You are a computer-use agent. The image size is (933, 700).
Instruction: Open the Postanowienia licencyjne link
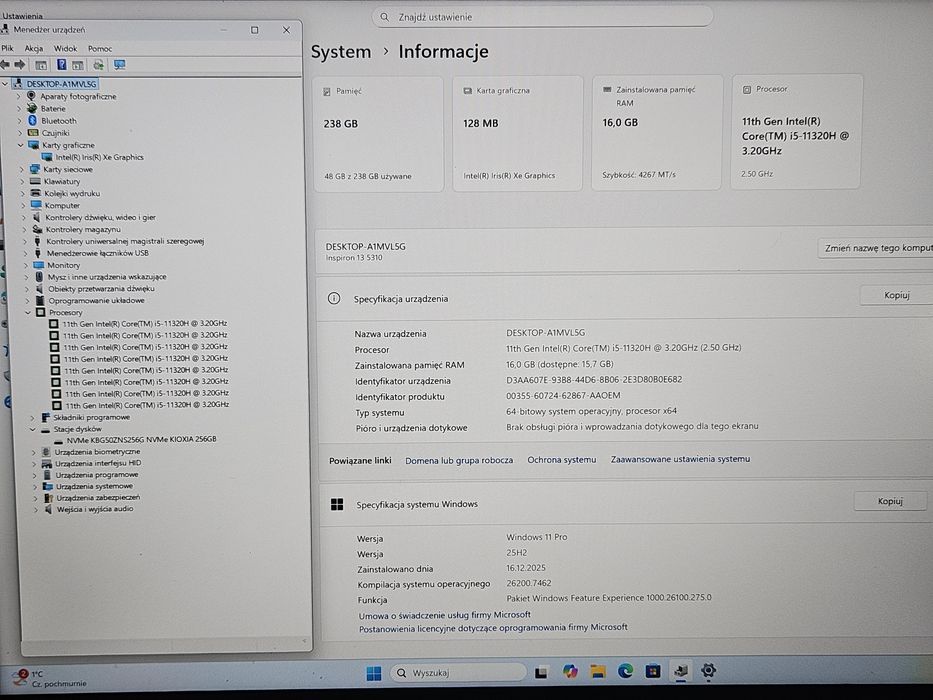pyautogui.click(x=493, y=627)
